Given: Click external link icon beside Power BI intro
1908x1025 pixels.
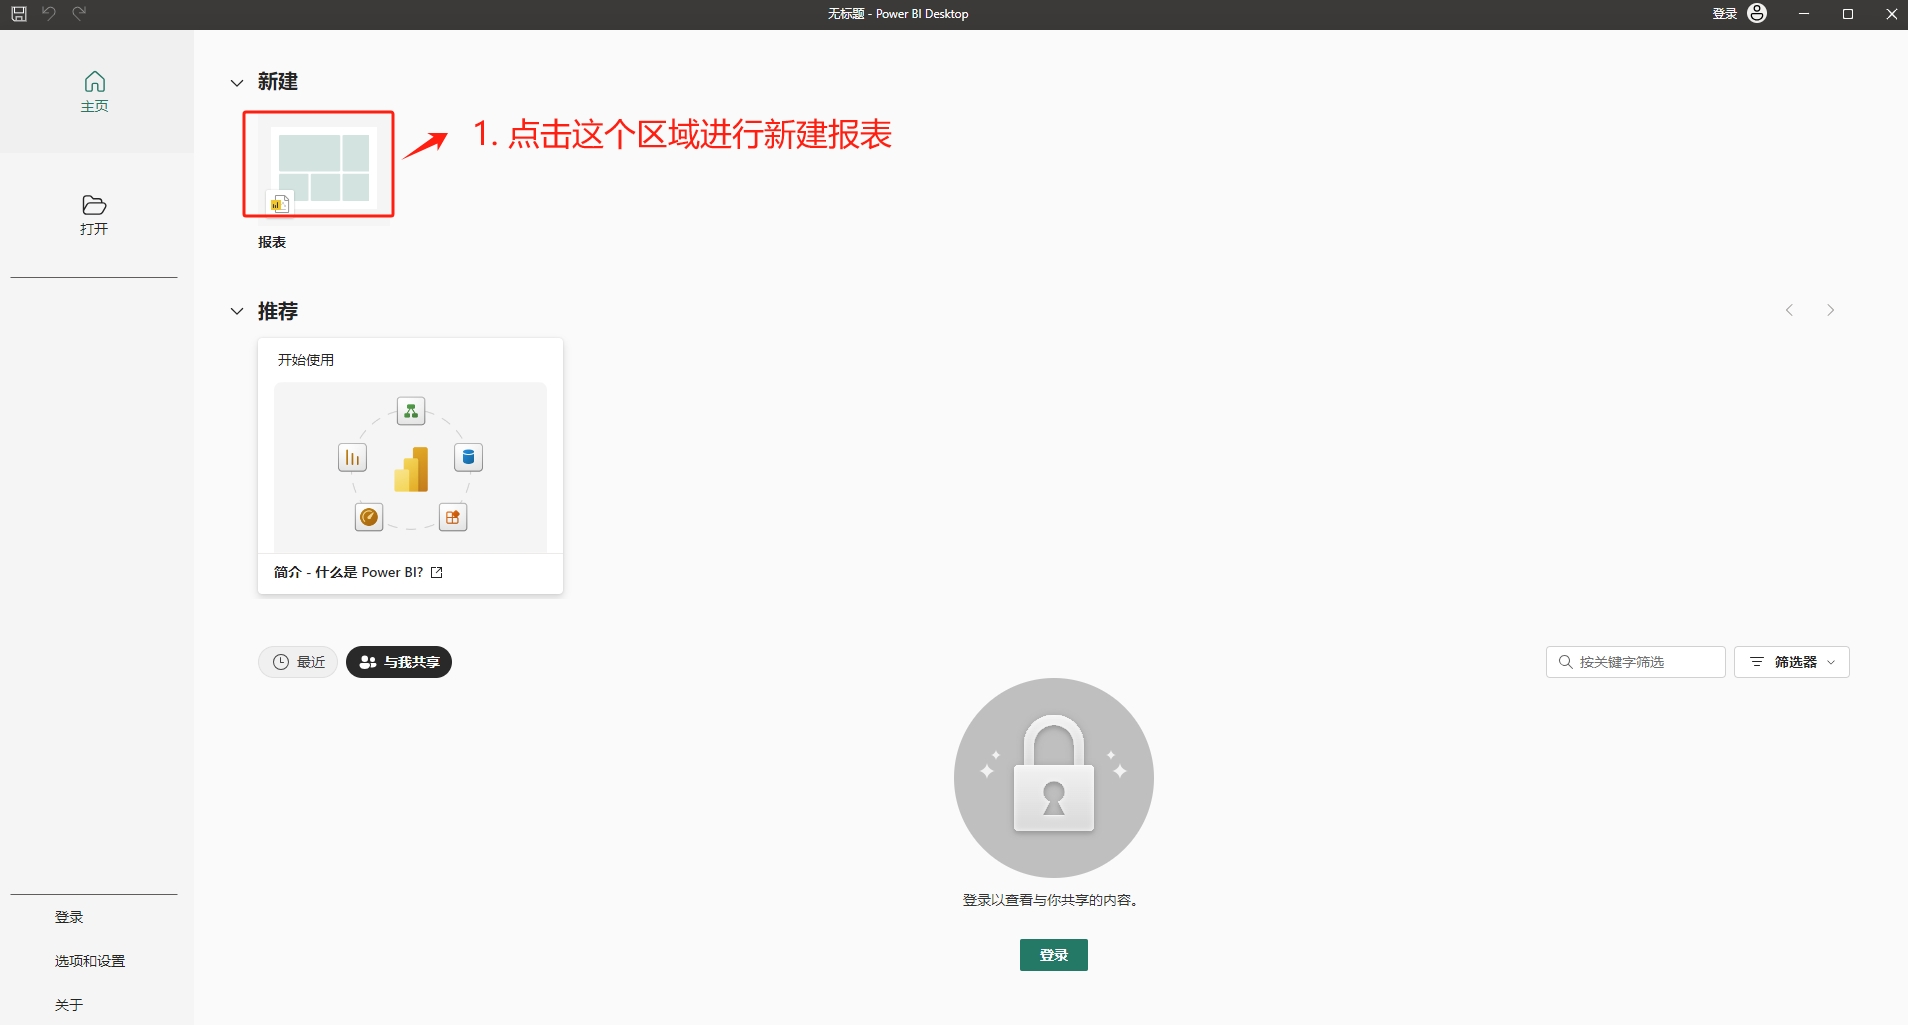Looking at the screenshot, I should [x=437, y=573].
